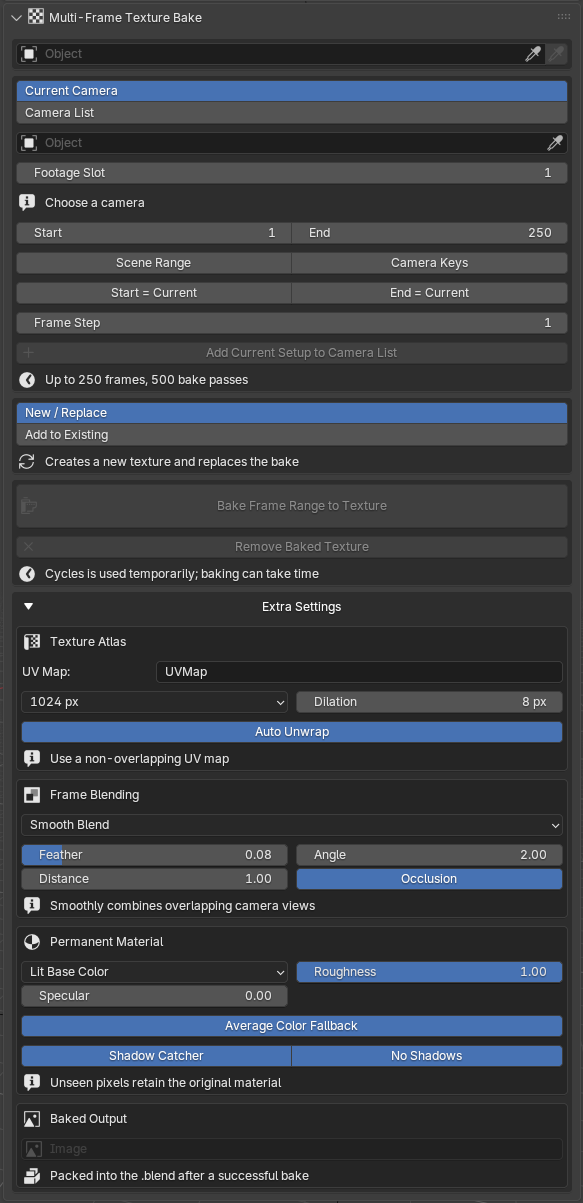This screenshot has height=1203, width=583.
Task: Adjust the Dilation value
Action: click(x=430, y=702)
